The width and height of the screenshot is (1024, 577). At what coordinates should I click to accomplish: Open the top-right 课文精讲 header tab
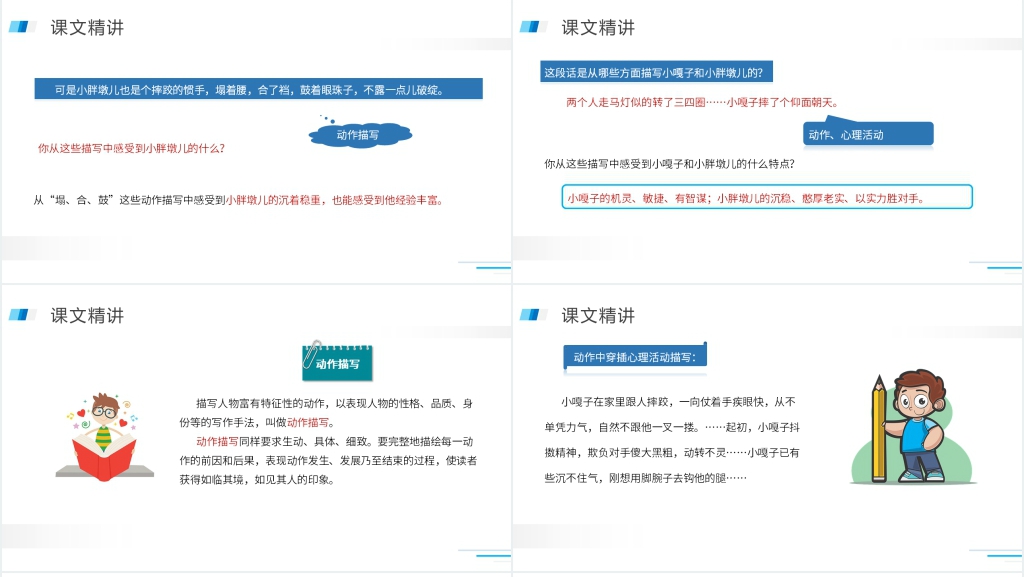pos(599,27)
